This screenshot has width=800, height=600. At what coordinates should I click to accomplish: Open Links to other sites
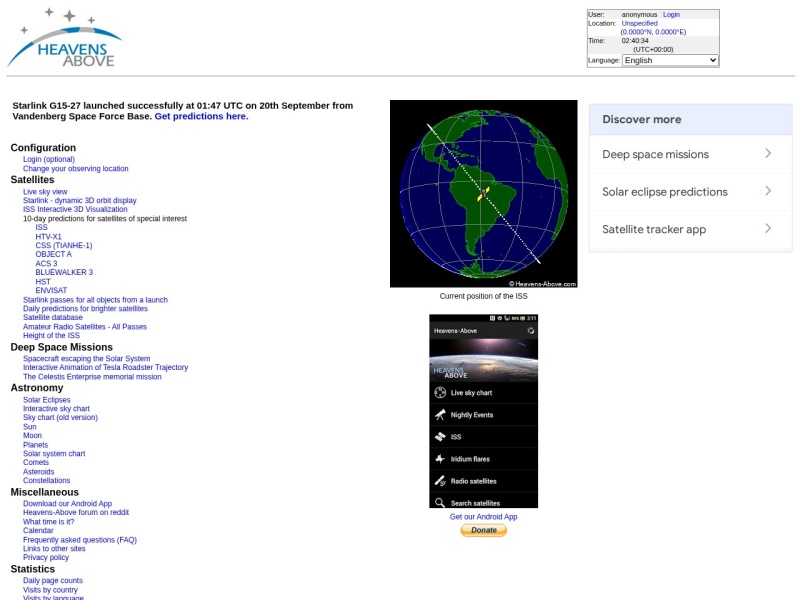[x=54, y=548]
